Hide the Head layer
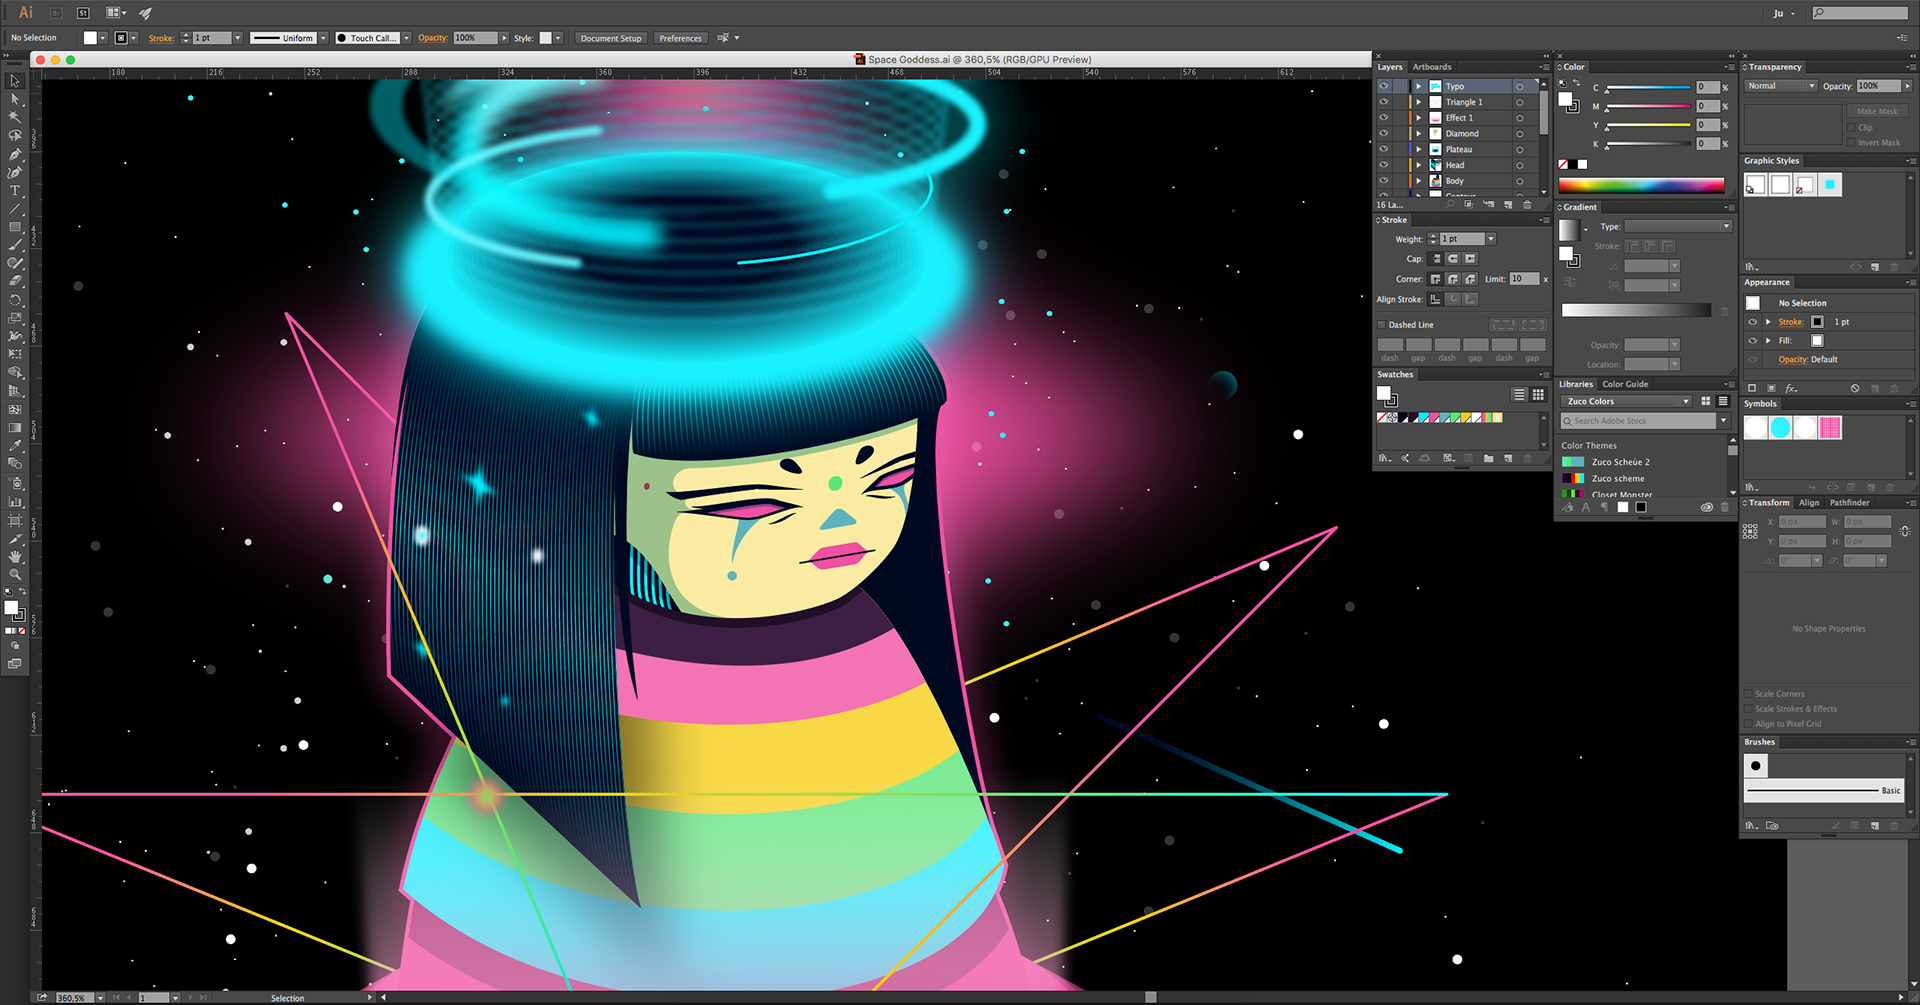This screenshot has height=1005, width=1920. coord(1384,165)
